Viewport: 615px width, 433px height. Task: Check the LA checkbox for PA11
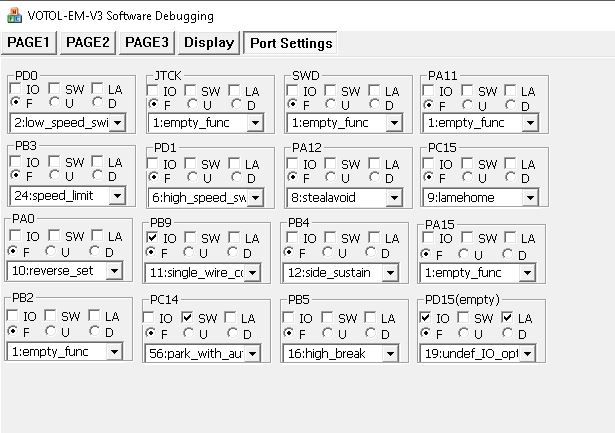click(511, 91)
